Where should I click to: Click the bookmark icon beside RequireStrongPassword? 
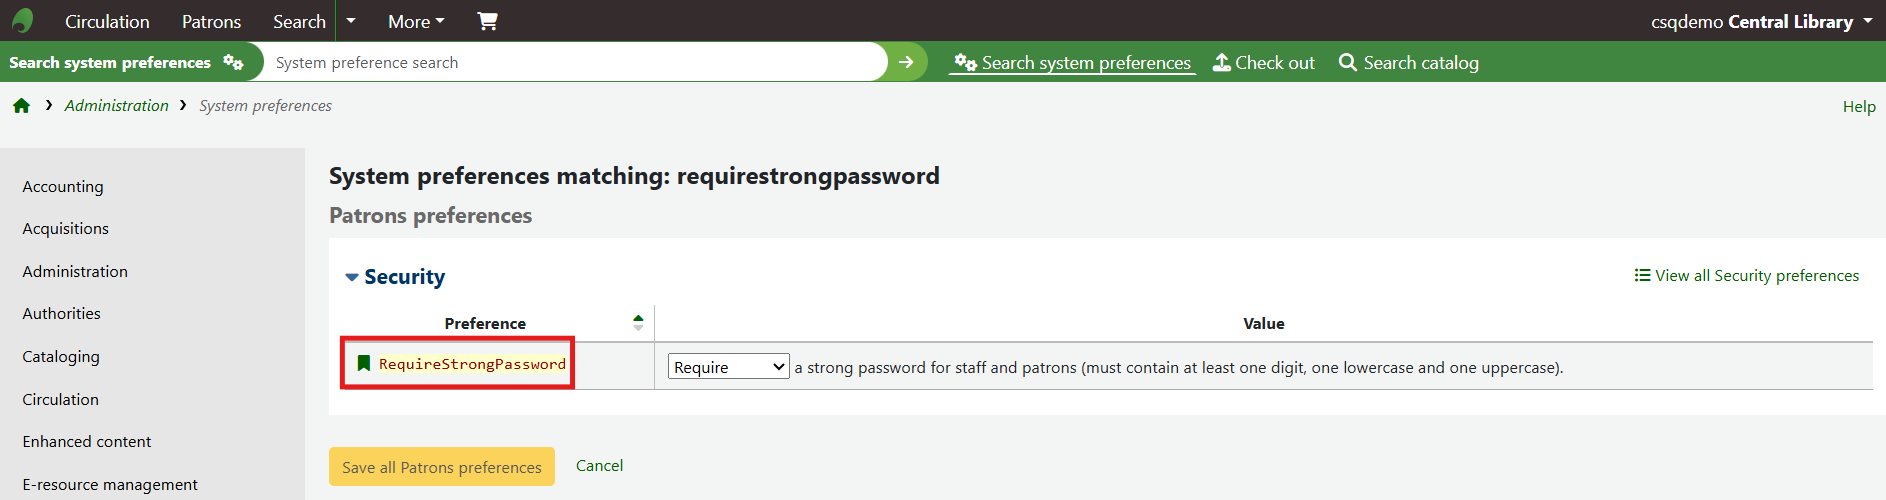pyautogui.click(x=364, y=364)
